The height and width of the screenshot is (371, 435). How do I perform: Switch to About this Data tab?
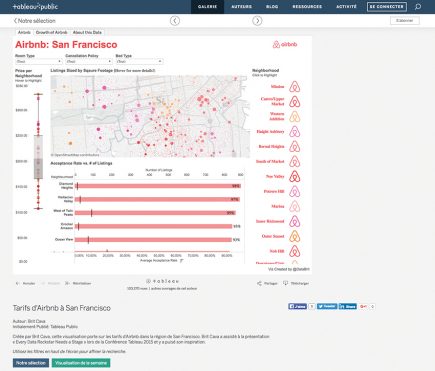tap(87, 32)
